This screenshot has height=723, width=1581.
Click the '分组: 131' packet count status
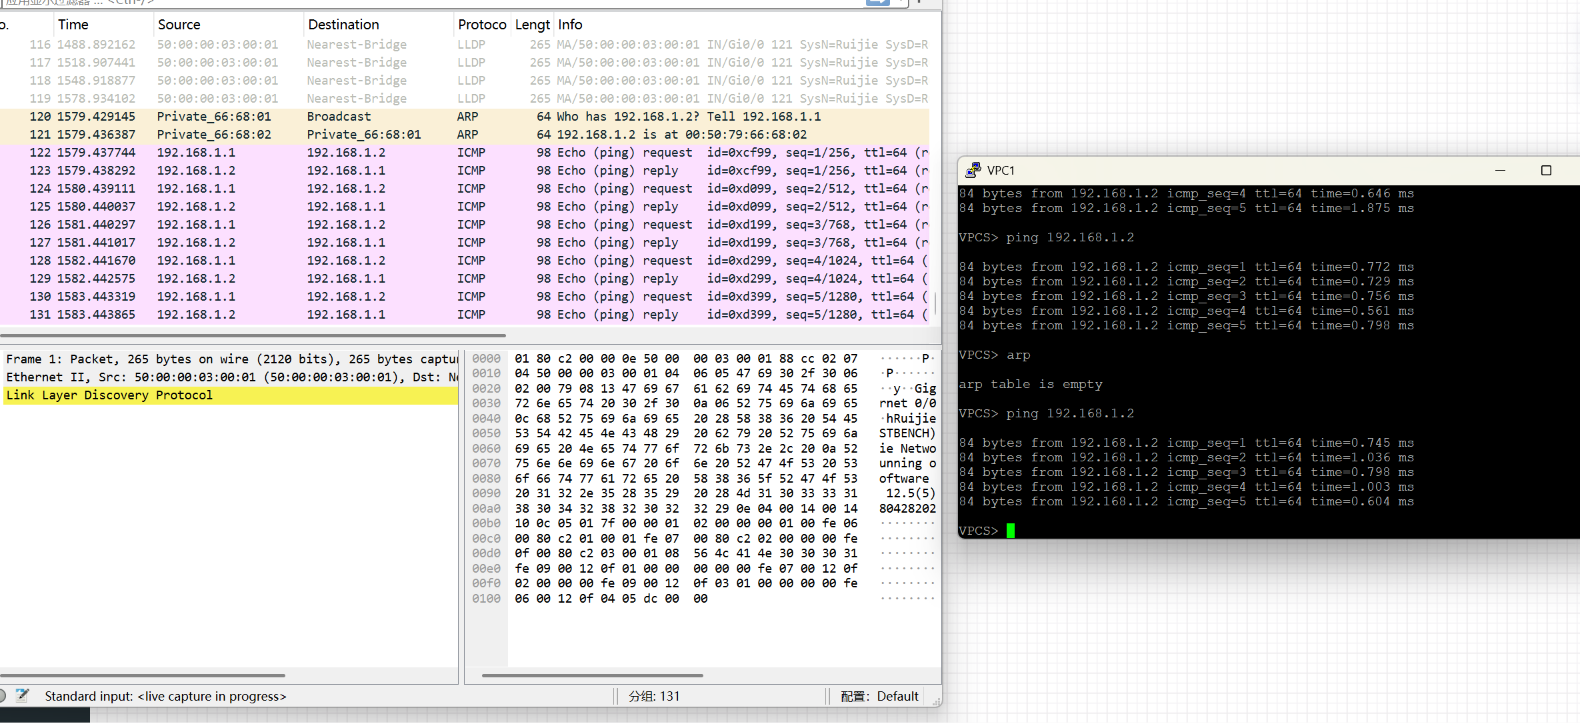tap(654, 696)
